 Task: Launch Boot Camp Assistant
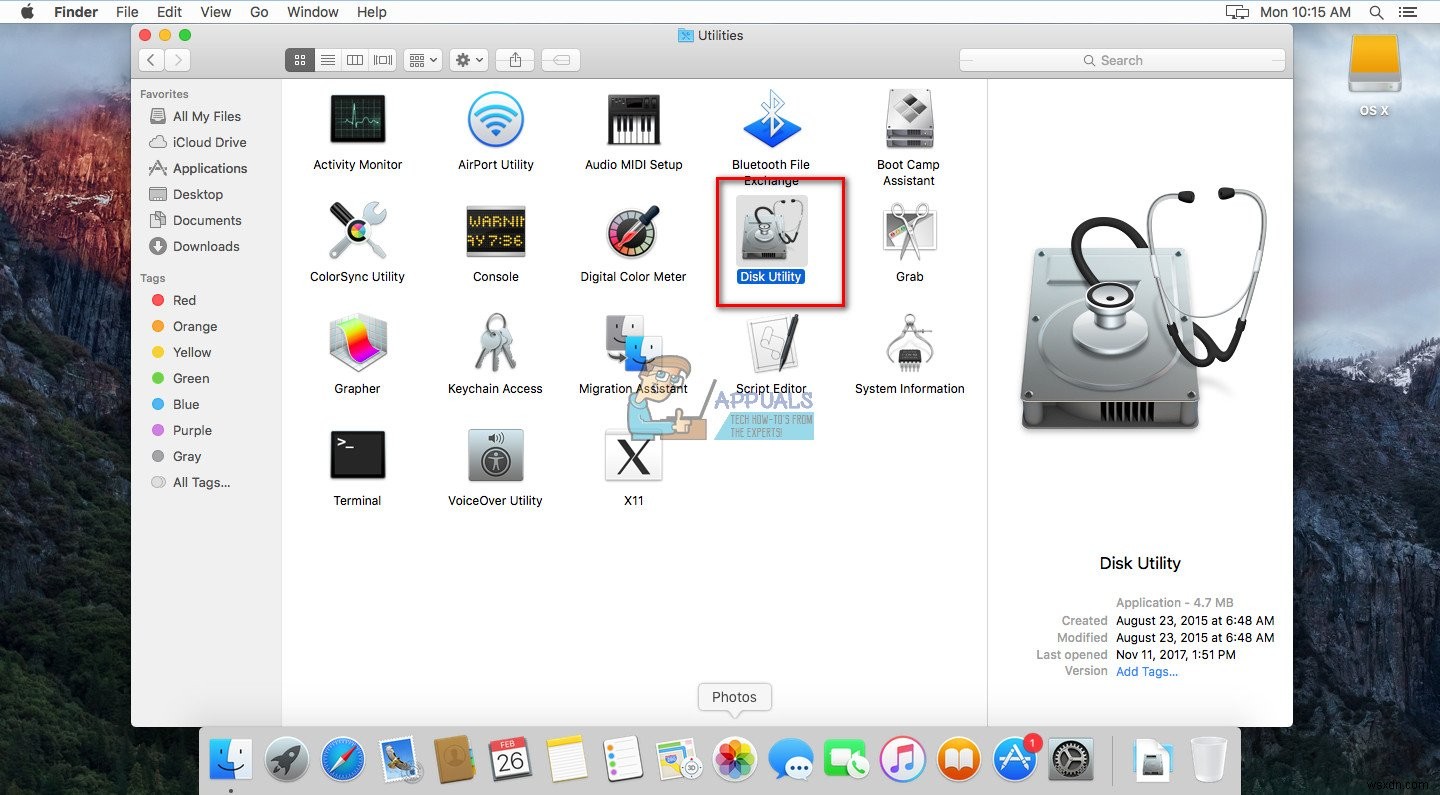point(908,118)
